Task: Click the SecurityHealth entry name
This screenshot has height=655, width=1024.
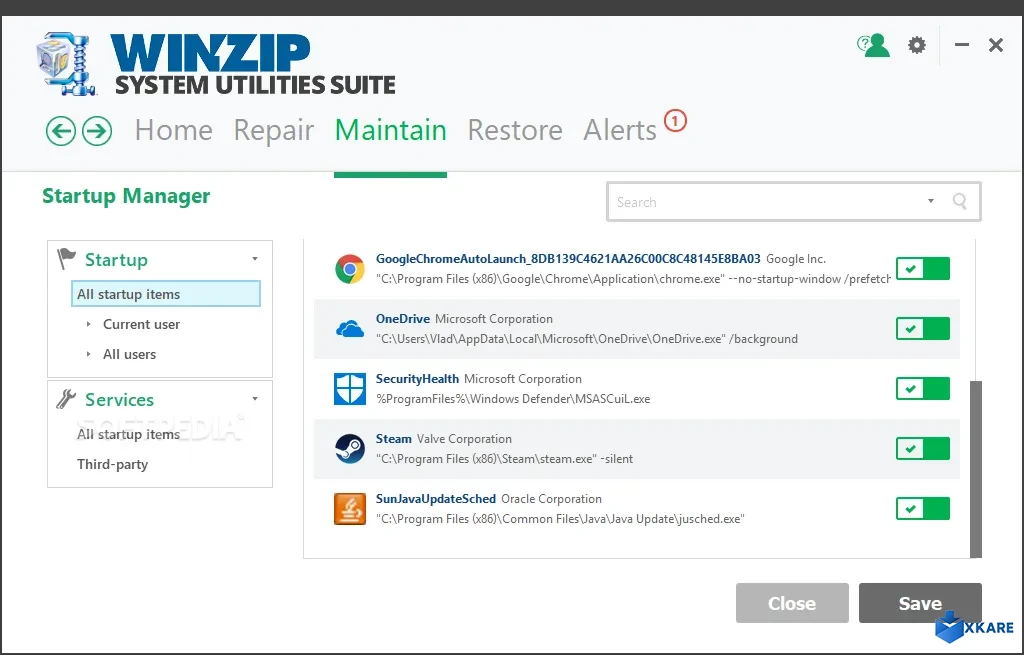Action: click(417, 379)
